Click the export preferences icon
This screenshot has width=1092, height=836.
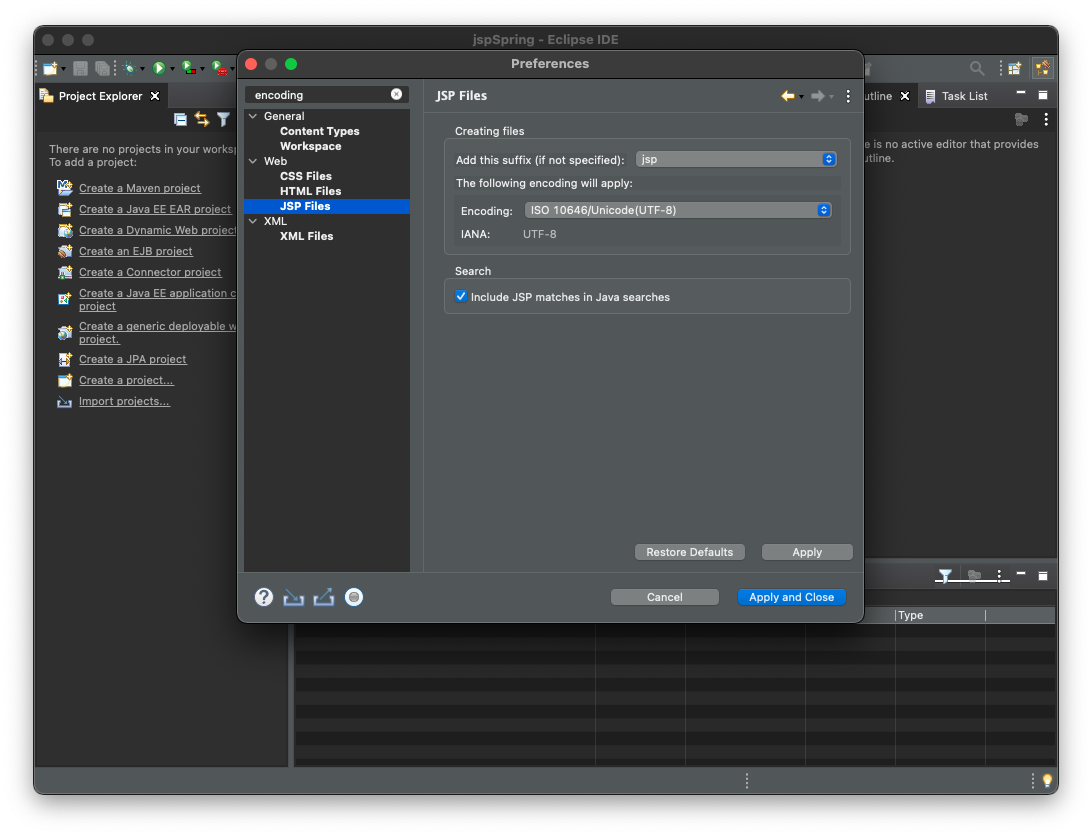(324, 598)
